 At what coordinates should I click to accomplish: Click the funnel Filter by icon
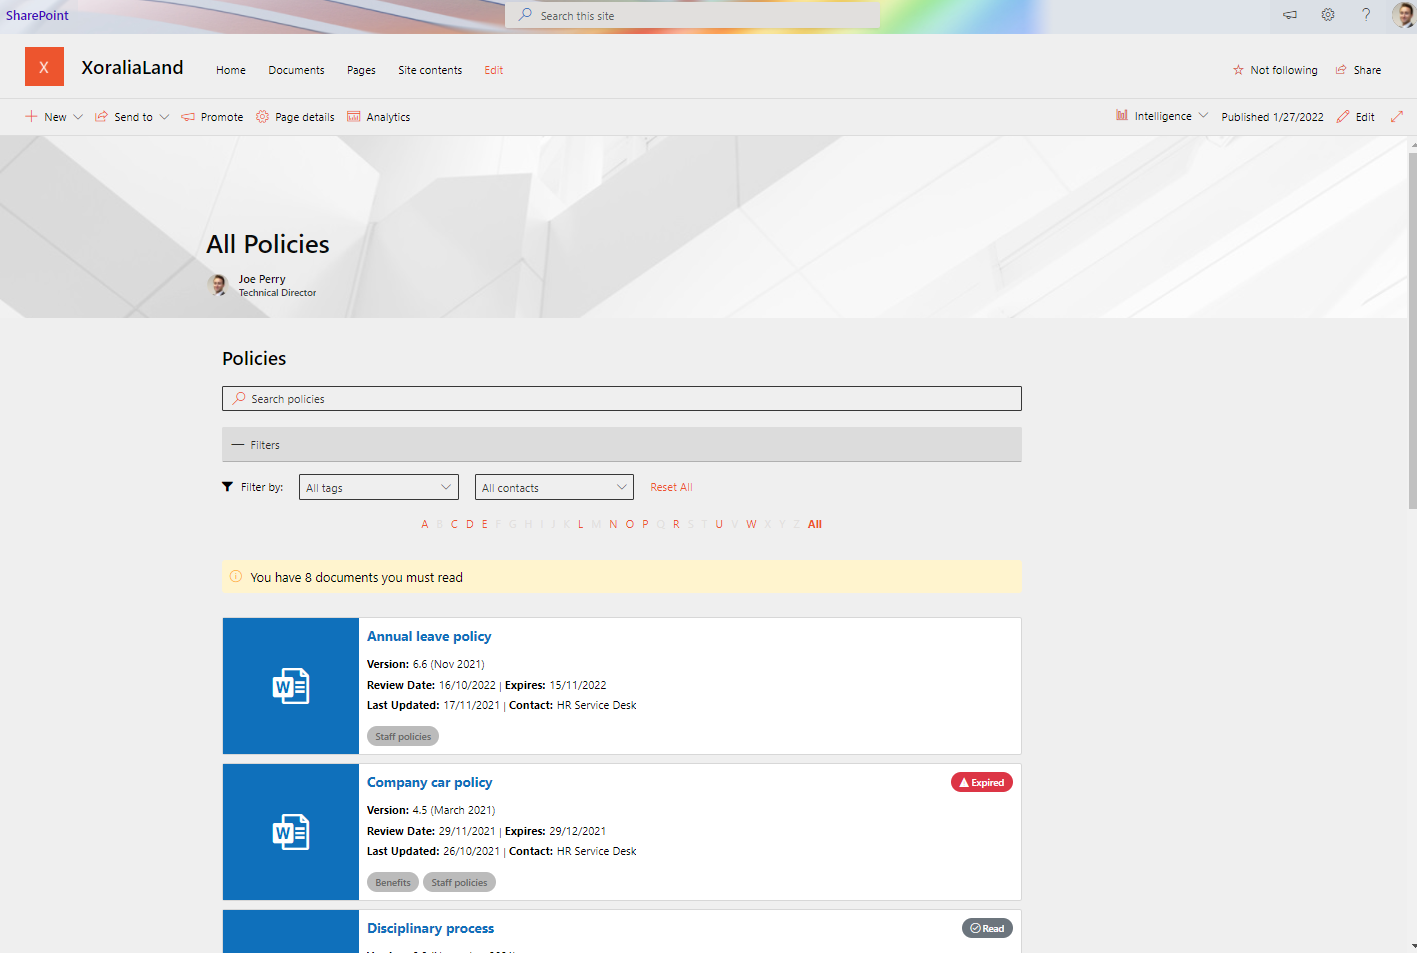click(x=228, y=487)
